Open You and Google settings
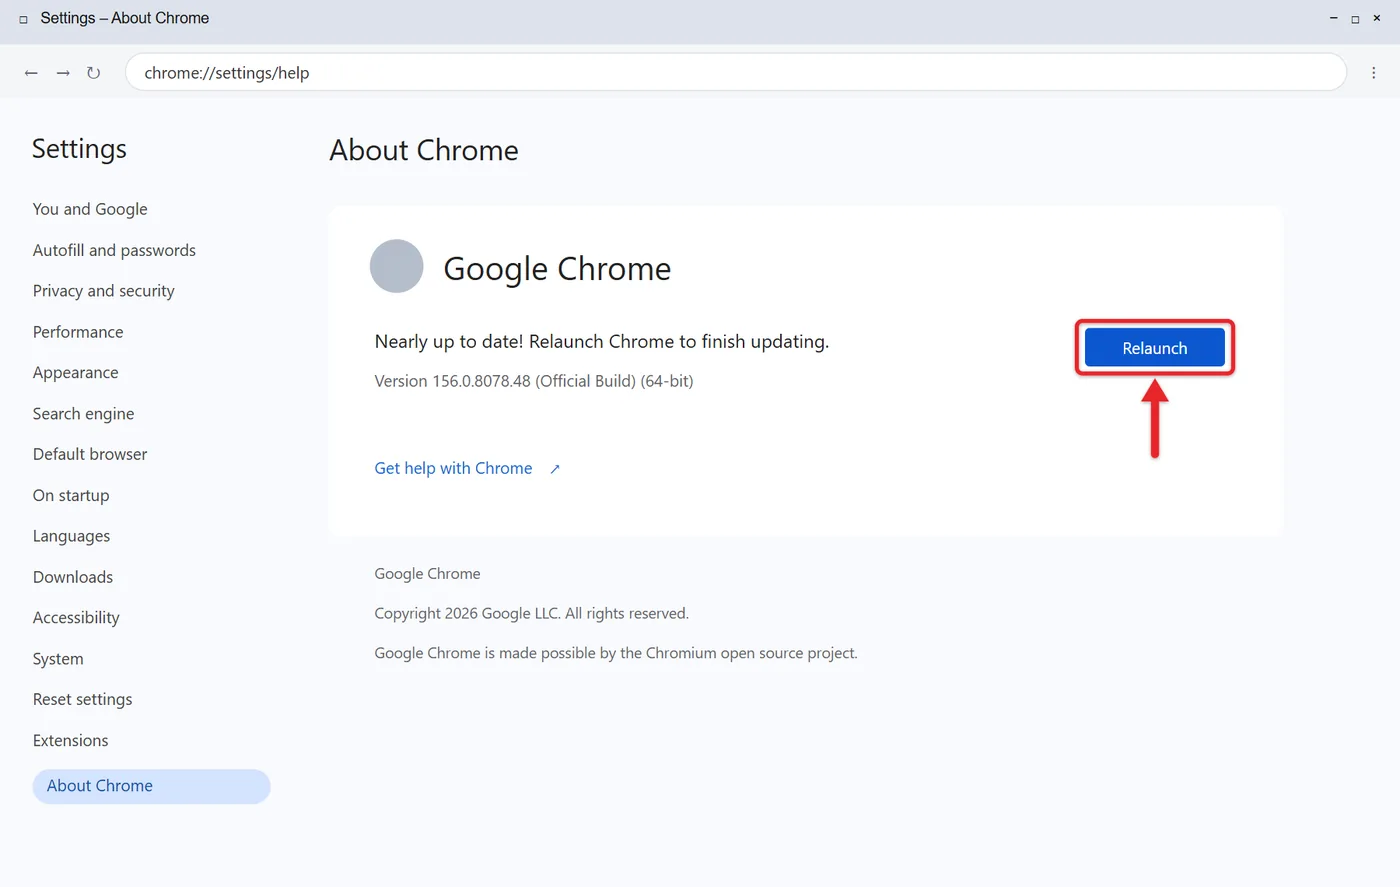This screenshot has height=887, width=1400. [x=90, y=209]
